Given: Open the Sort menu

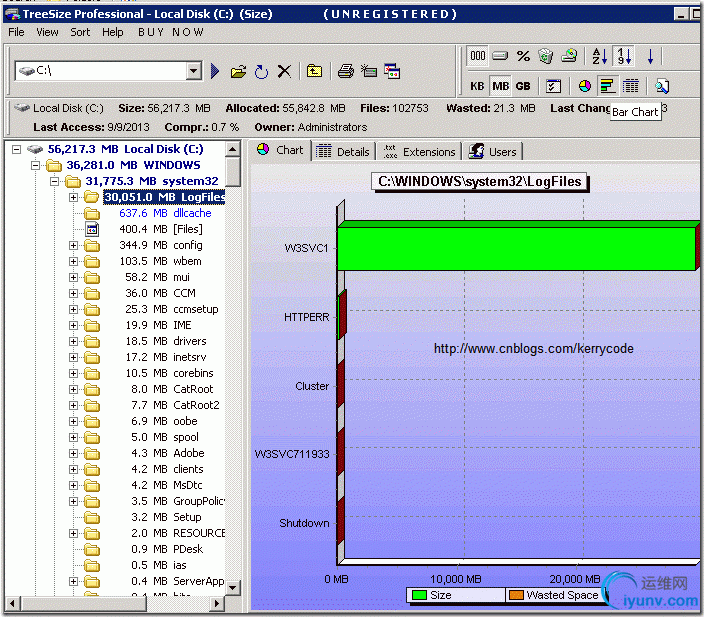Looking at the screenshot, I should coord(80,32).
